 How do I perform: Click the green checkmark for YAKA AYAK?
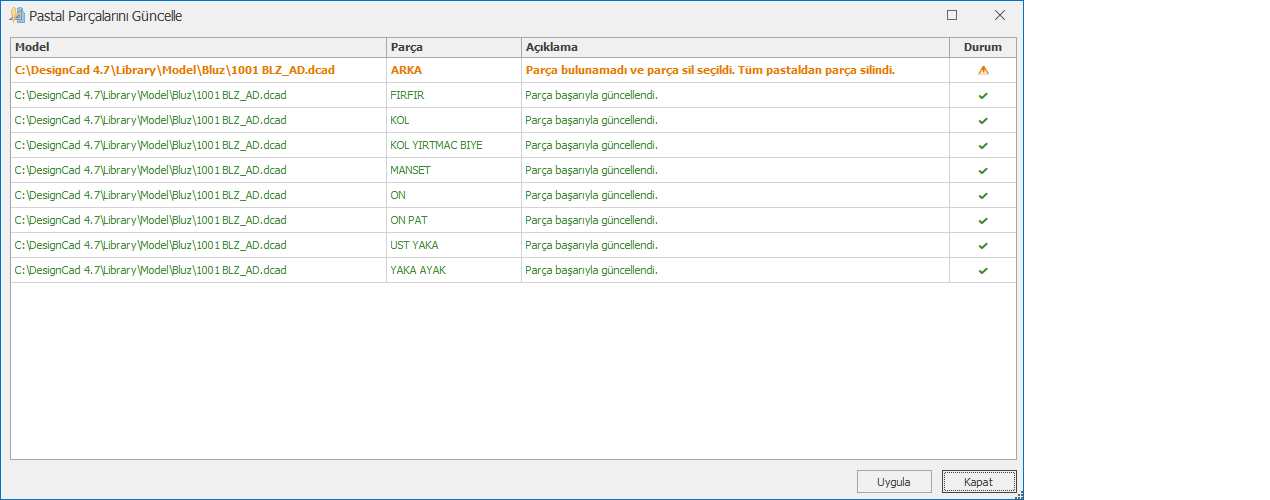click(x=983, y=271)
